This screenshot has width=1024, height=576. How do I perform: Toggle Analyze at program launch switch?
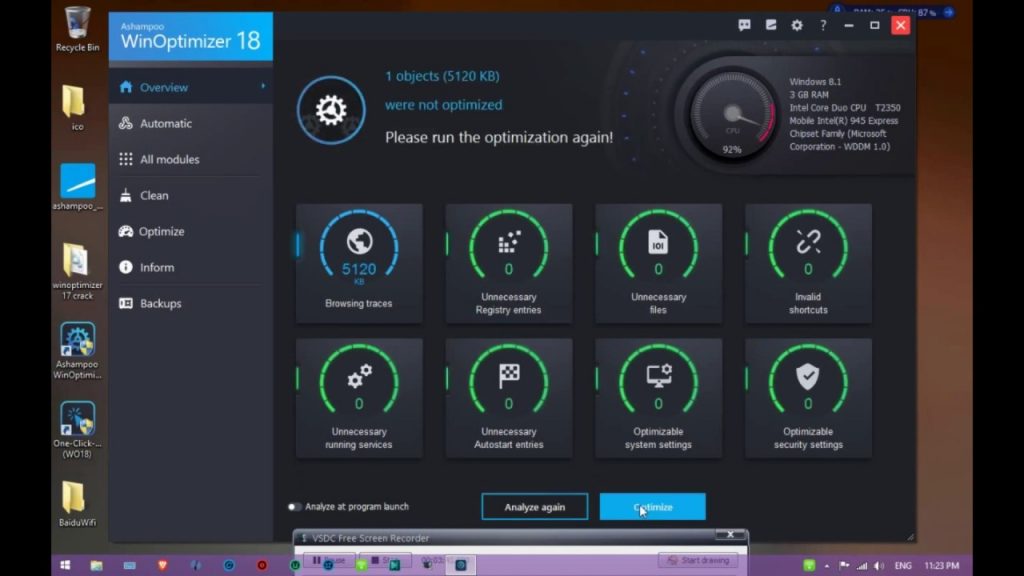tap(294, 507)
